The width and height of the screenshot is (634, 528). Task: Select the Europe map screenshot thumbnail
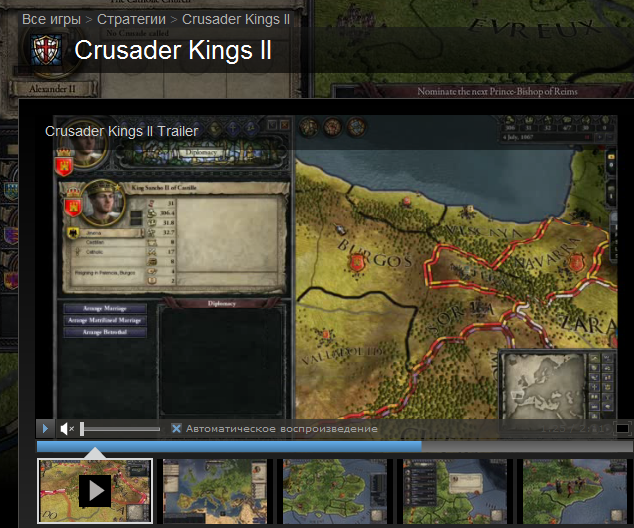(x=215, y=491)
